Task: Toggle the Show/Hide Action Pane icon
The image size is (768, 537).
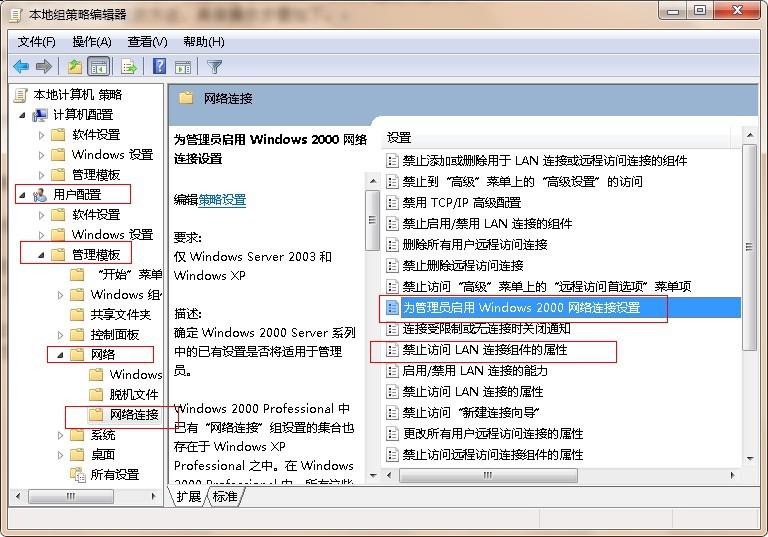Action: pyautogui.click(x=183, y=66)
